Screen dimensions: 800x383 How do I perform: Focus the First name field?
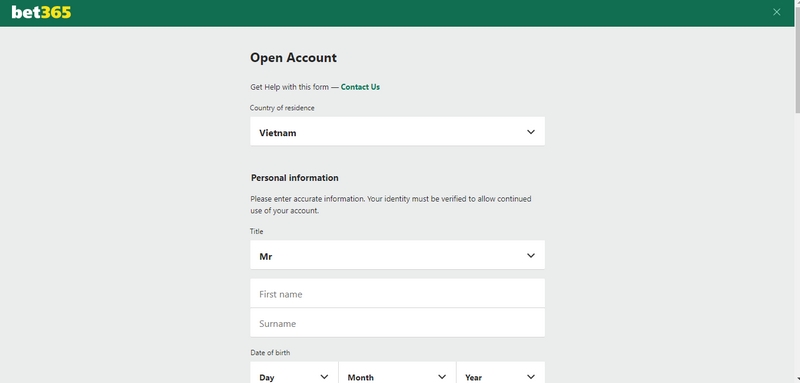pos(397,293)
